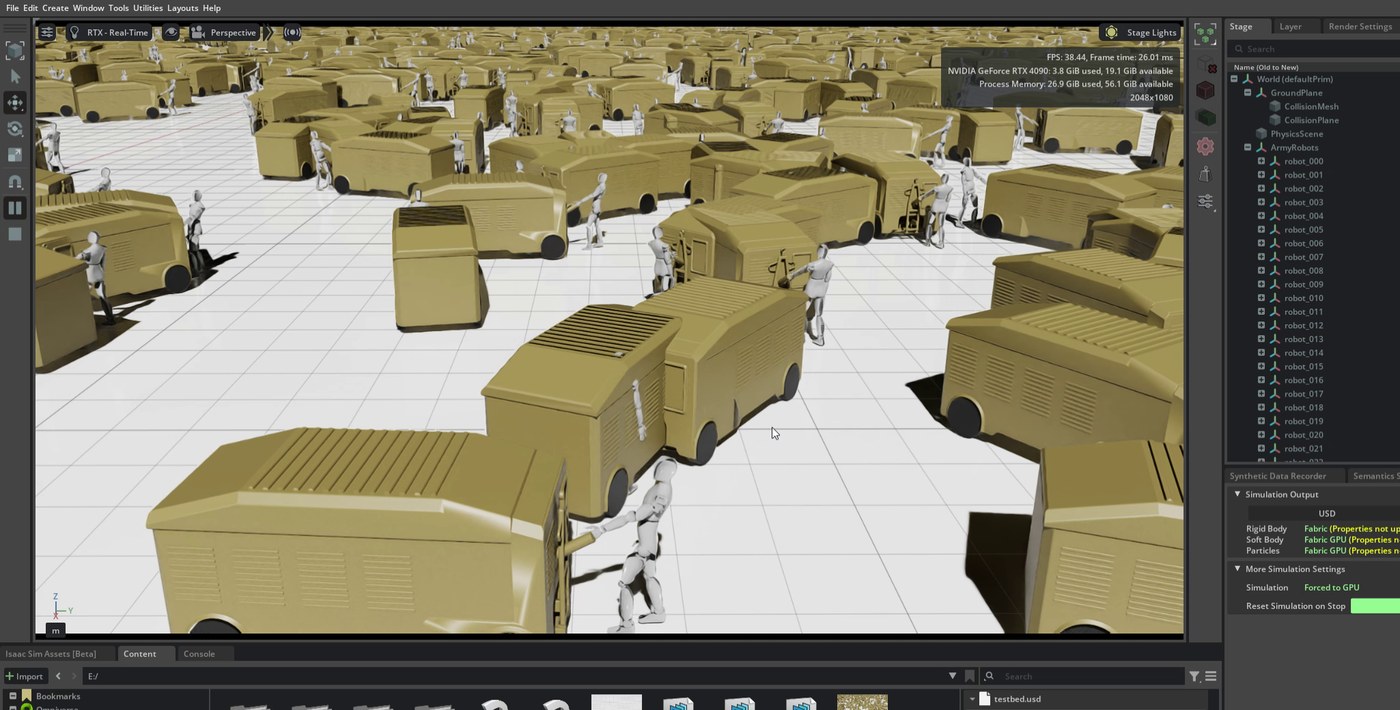The image size is (1400, 710).
Task: Select robot_015 in the stage tree
Action: click(x=1303, y=367)
